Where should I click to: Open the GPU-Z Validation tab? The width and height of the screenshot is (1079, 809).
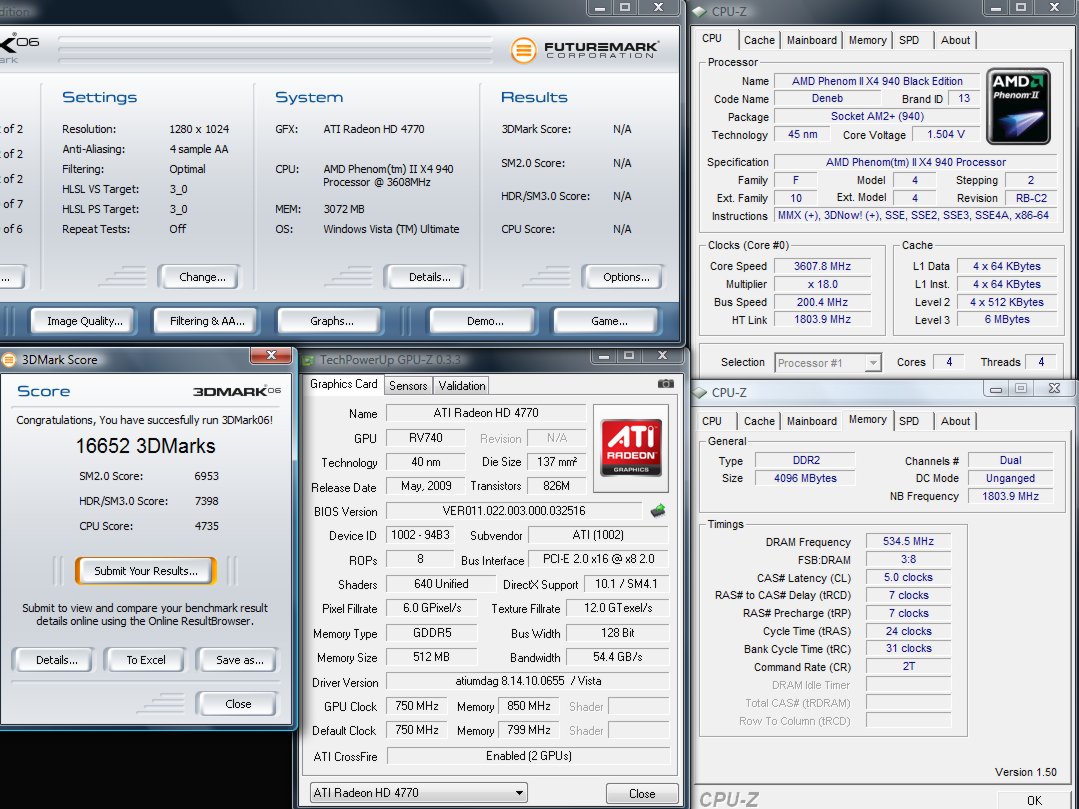pyautogui.click(x=462, y=386)
